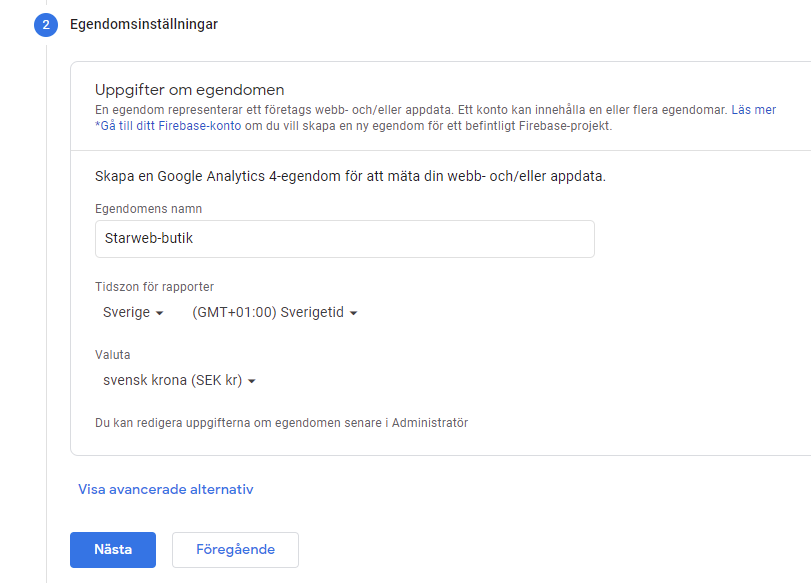Click the caret arrow after SEK kr
This screenshot has width=811, height=583.
point(252,381)
